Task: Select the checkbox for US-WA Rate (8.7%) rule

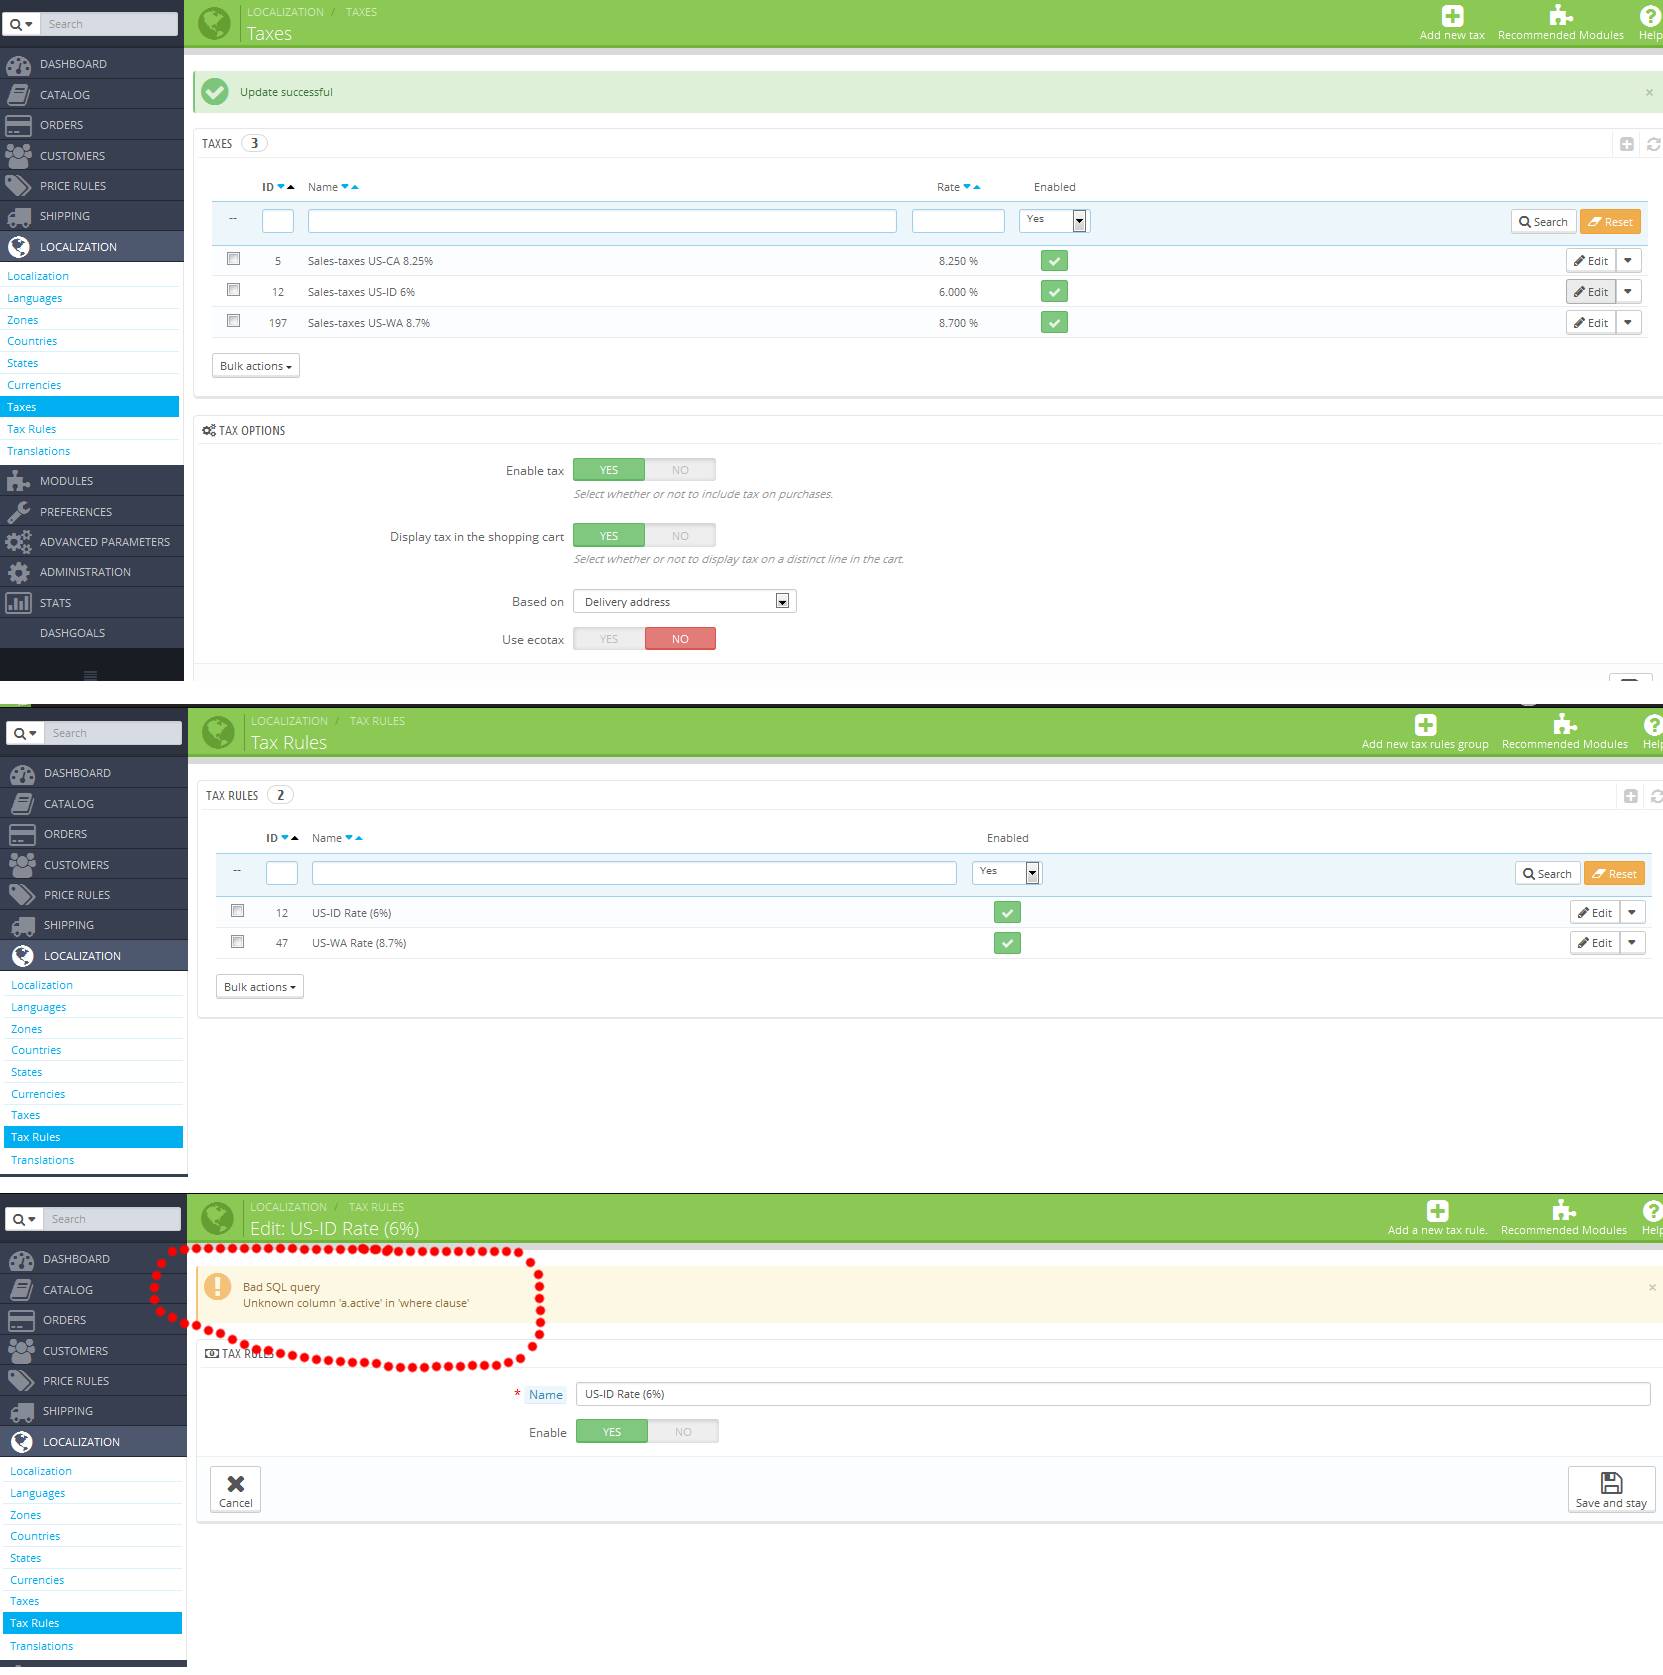Action: point(238,942)
